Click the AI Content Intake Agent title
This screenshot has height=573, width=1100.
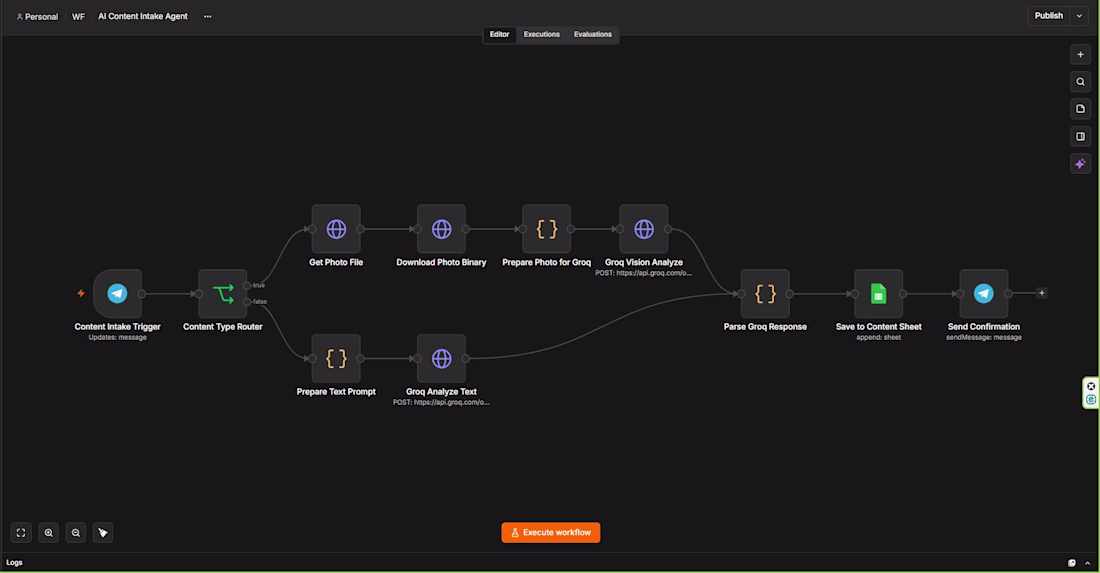coord(142,16)
